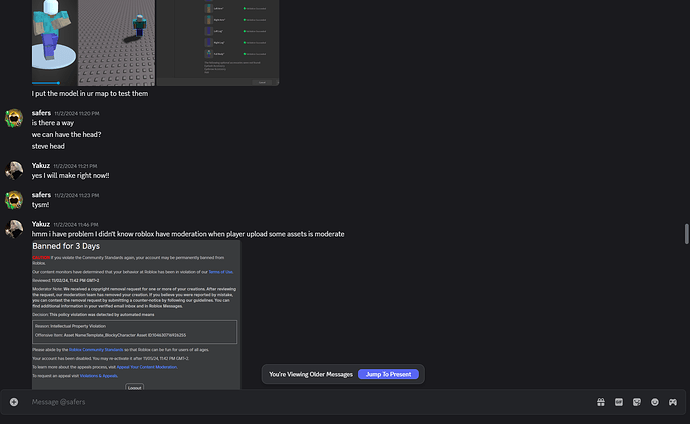Screen dimensions: 690x424
Task: Click Yakuz avatar next to 'yes I will make right now!!'
Action: point(14,171)
